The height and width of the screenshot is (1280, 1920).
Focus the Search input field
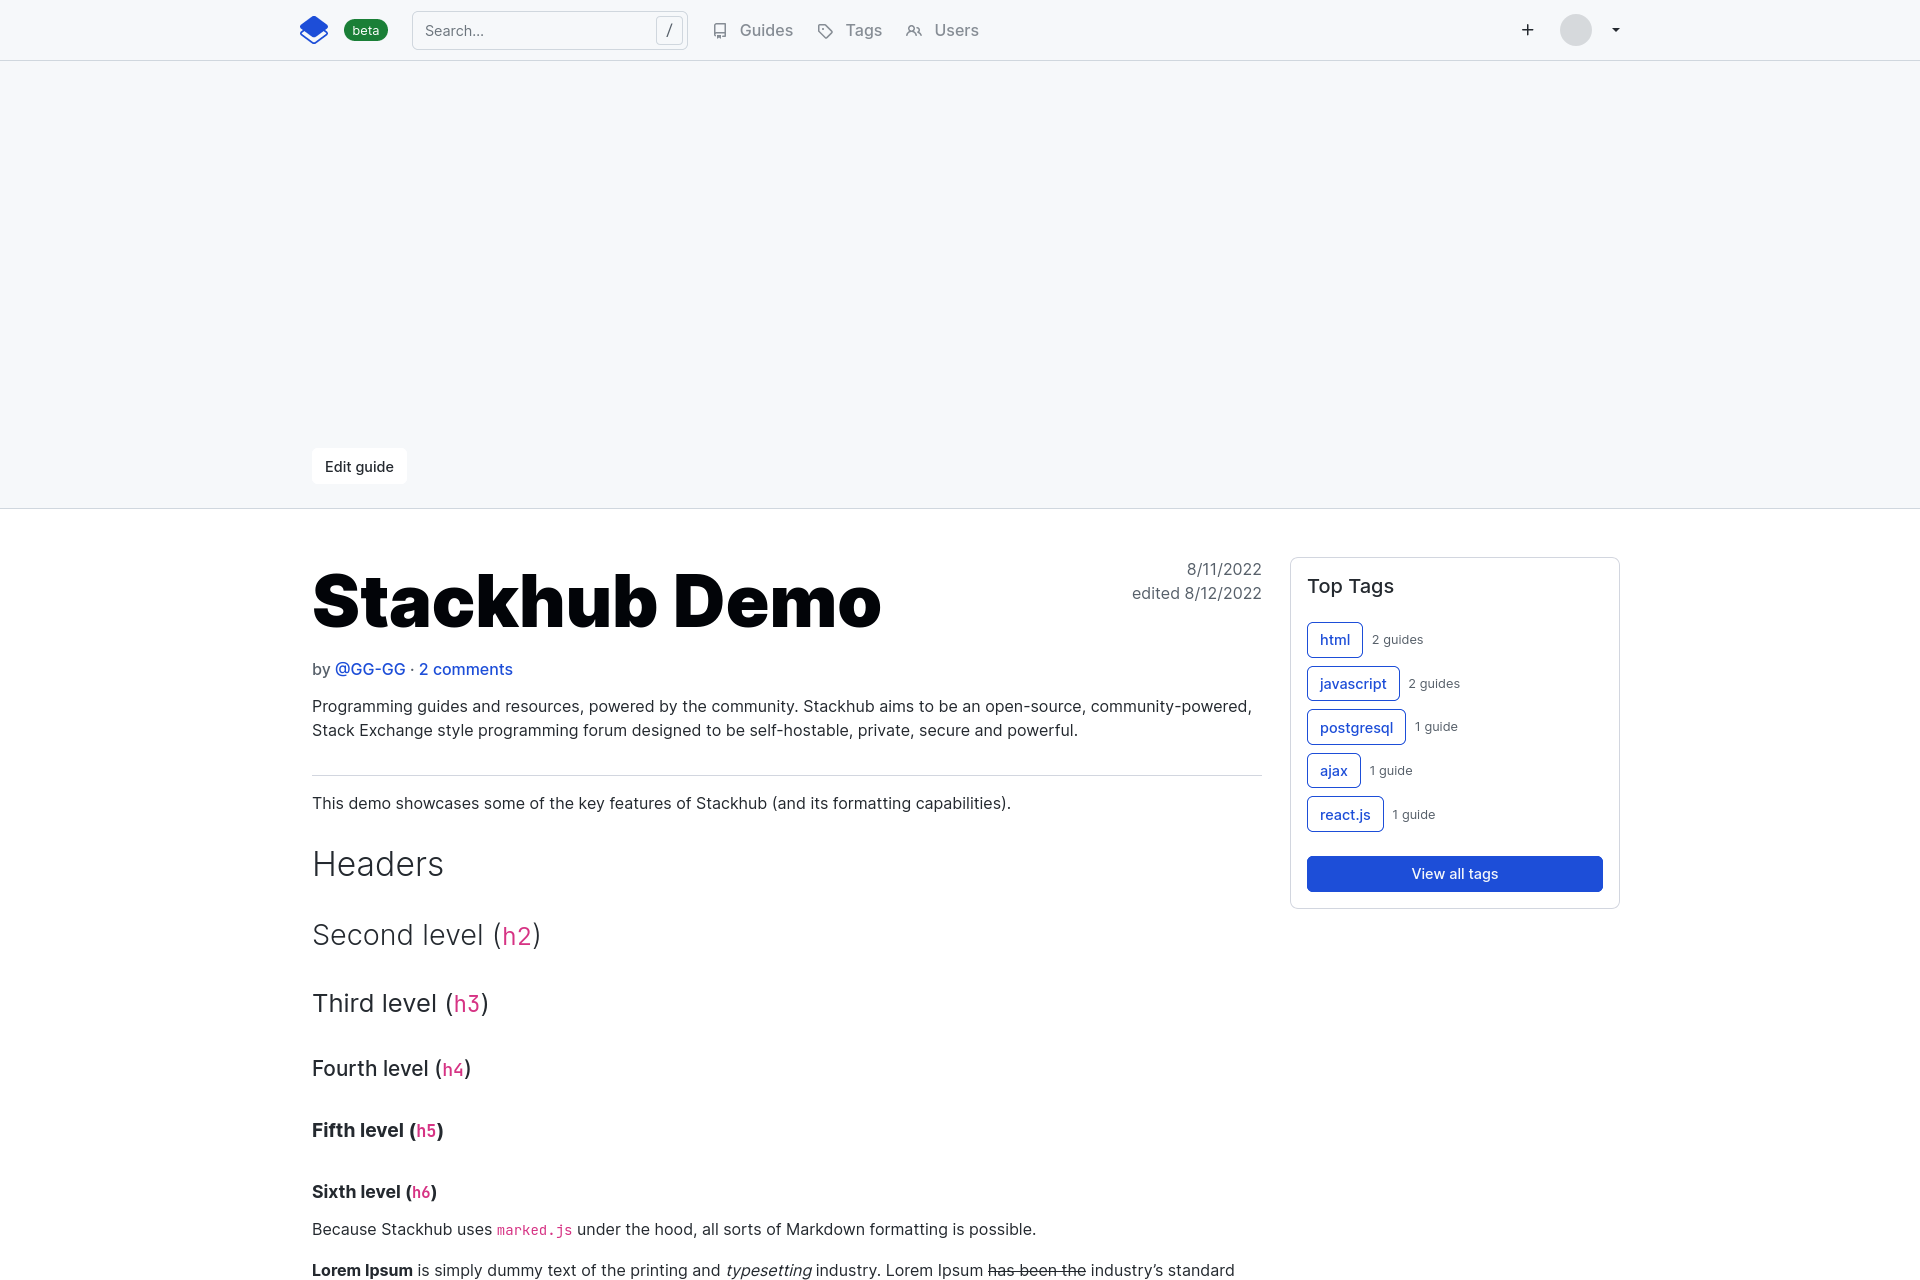pos(535,30)
